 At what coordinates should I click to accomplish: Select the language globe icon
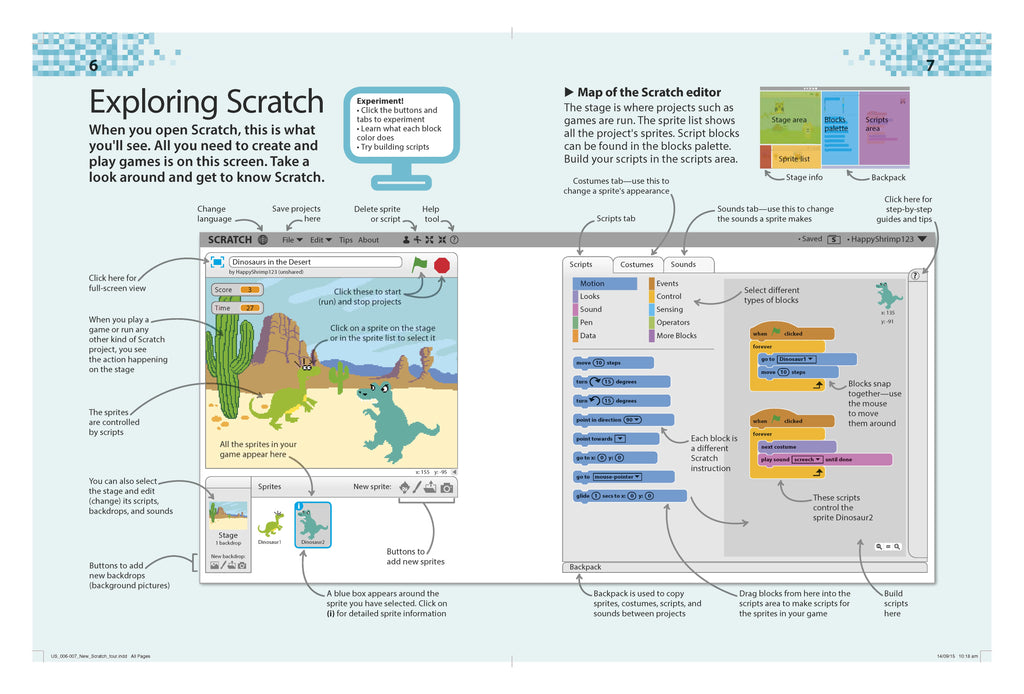coord(263,240)
